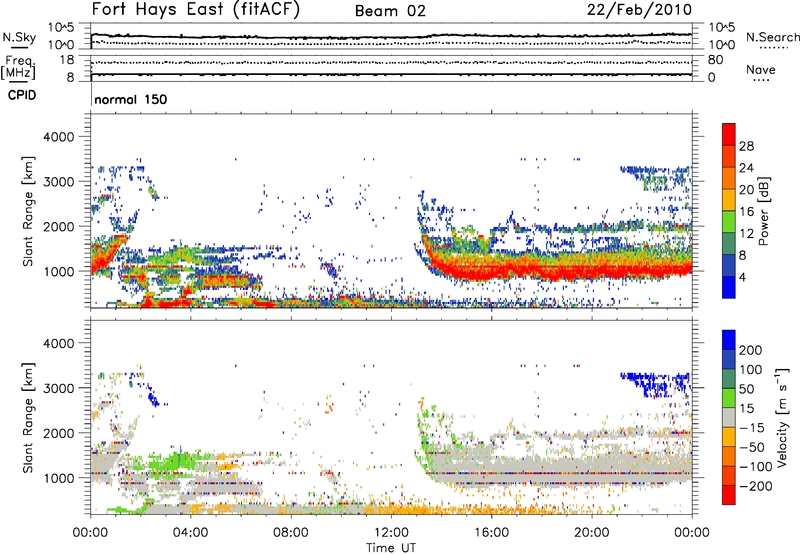Click the 'CPID' label
Screen dimensions: 800x554
click(22, 95)
